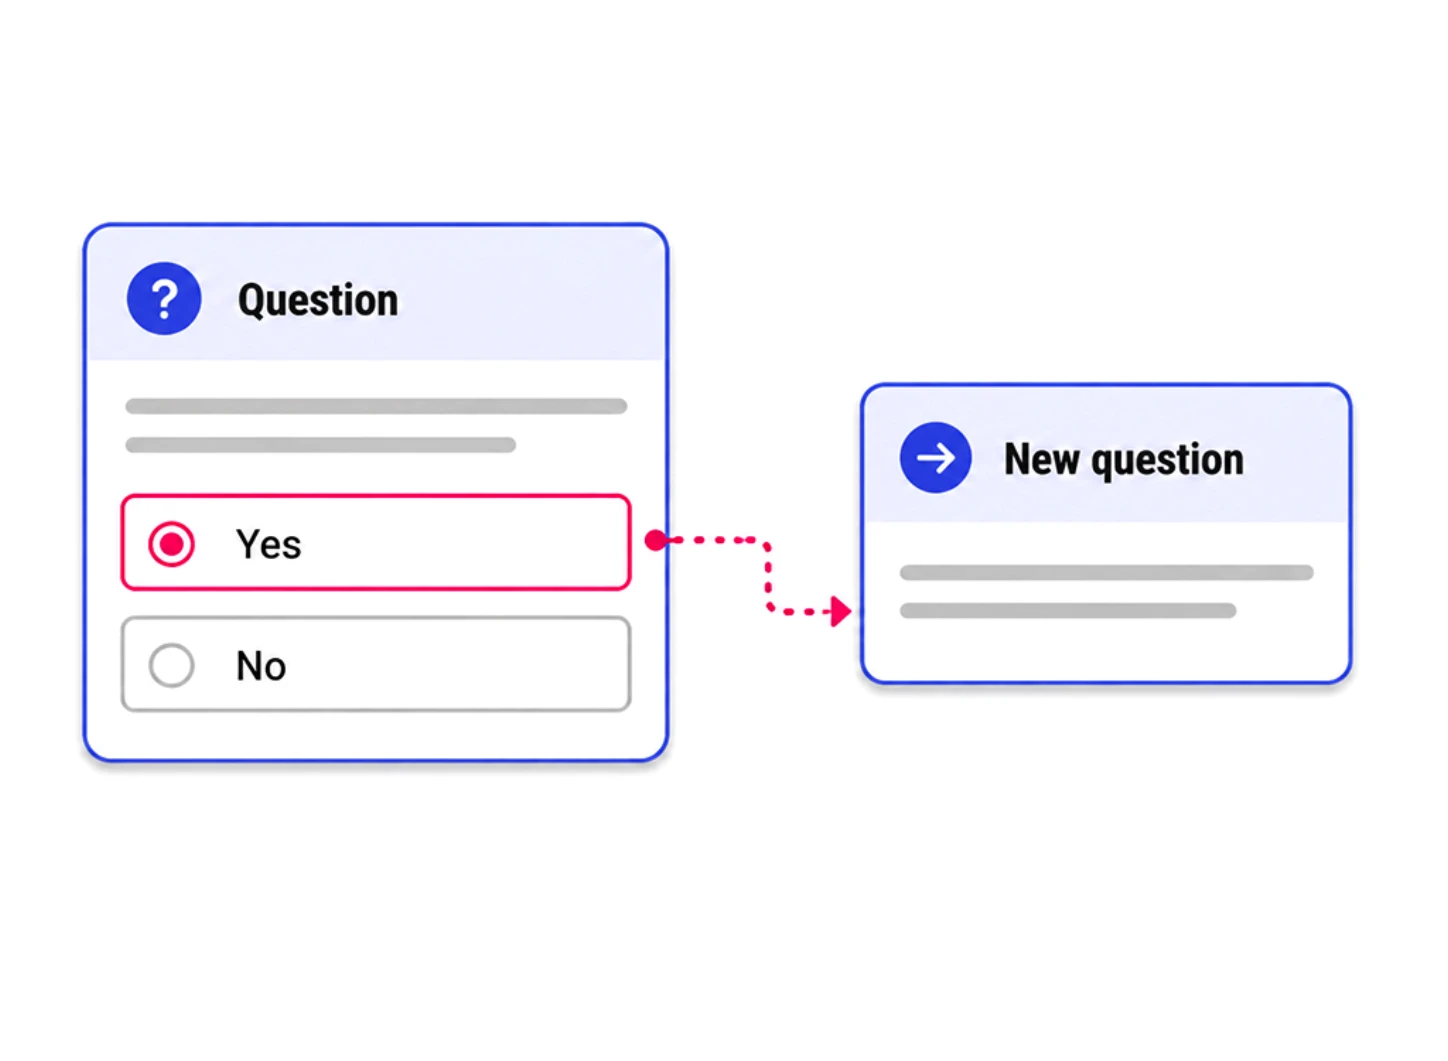The image size is (1448, 1061).
Task: Click the "New question" card title
Action: 1124,460
